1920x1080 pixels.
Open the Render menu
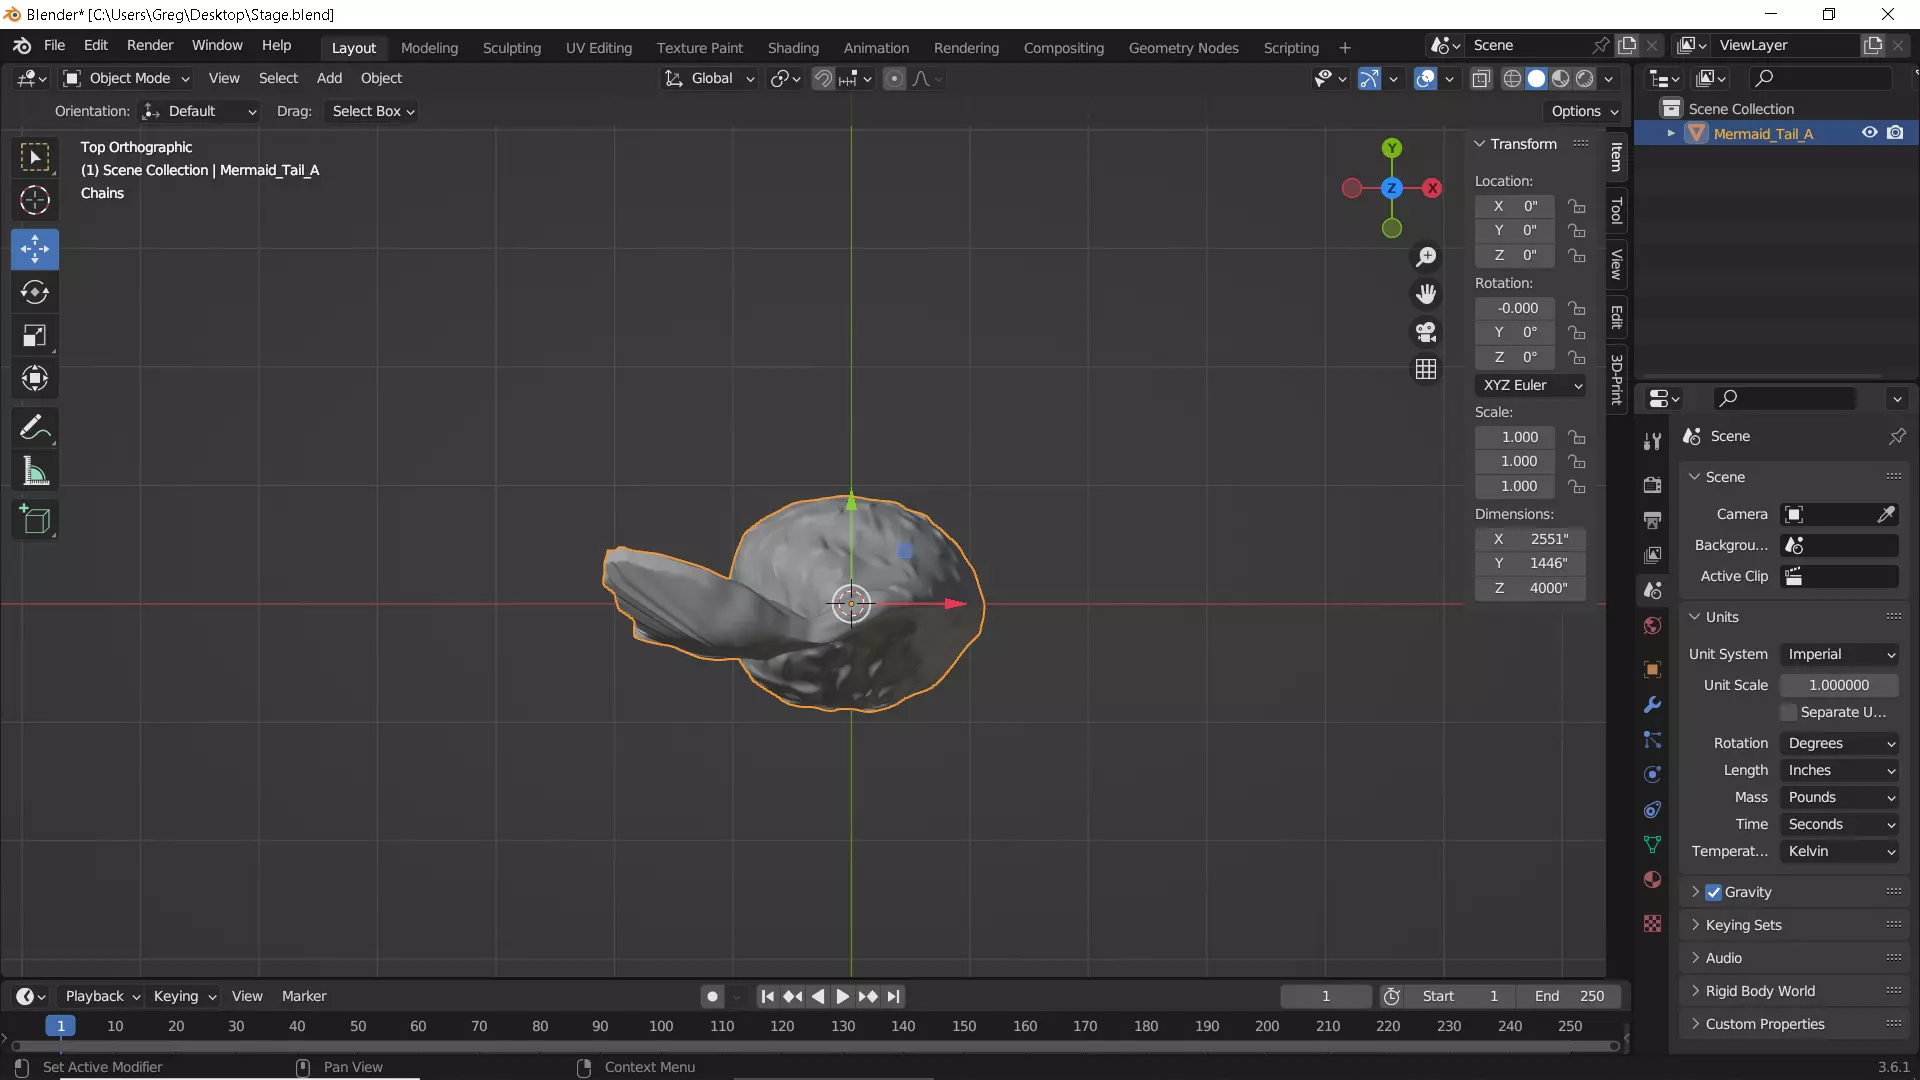coord(150,45)
